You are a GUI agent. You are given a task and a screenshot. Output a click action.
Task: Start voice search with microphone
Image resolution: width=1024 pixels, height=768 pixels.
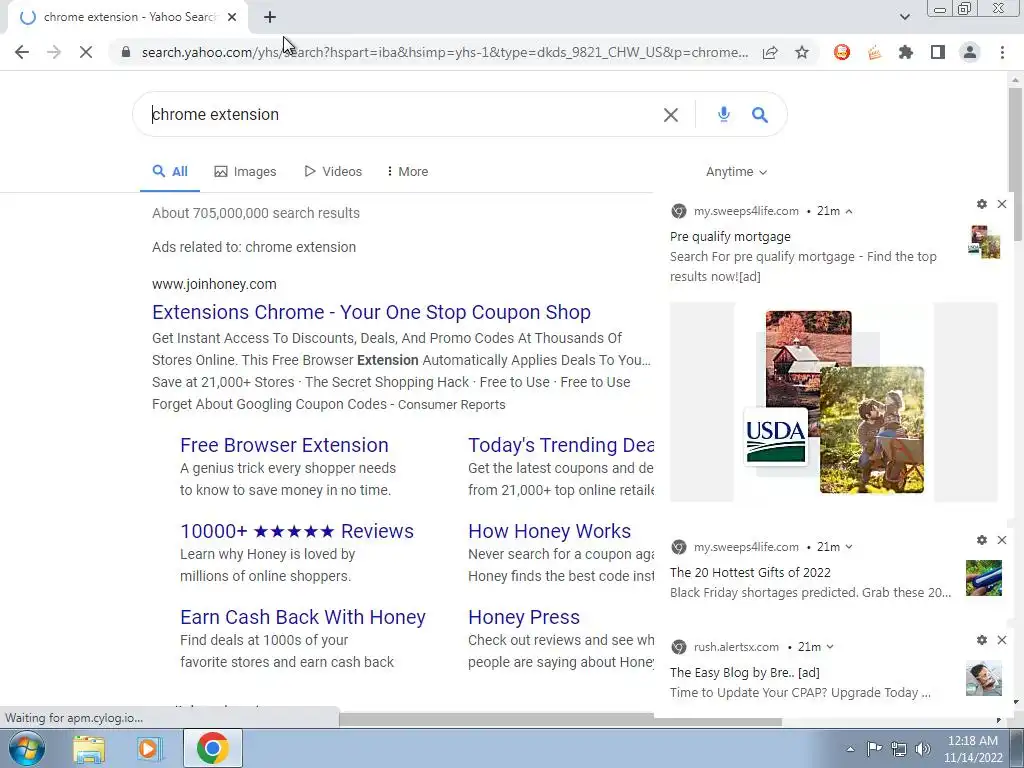pyautogui.click(x=724, y=114)
